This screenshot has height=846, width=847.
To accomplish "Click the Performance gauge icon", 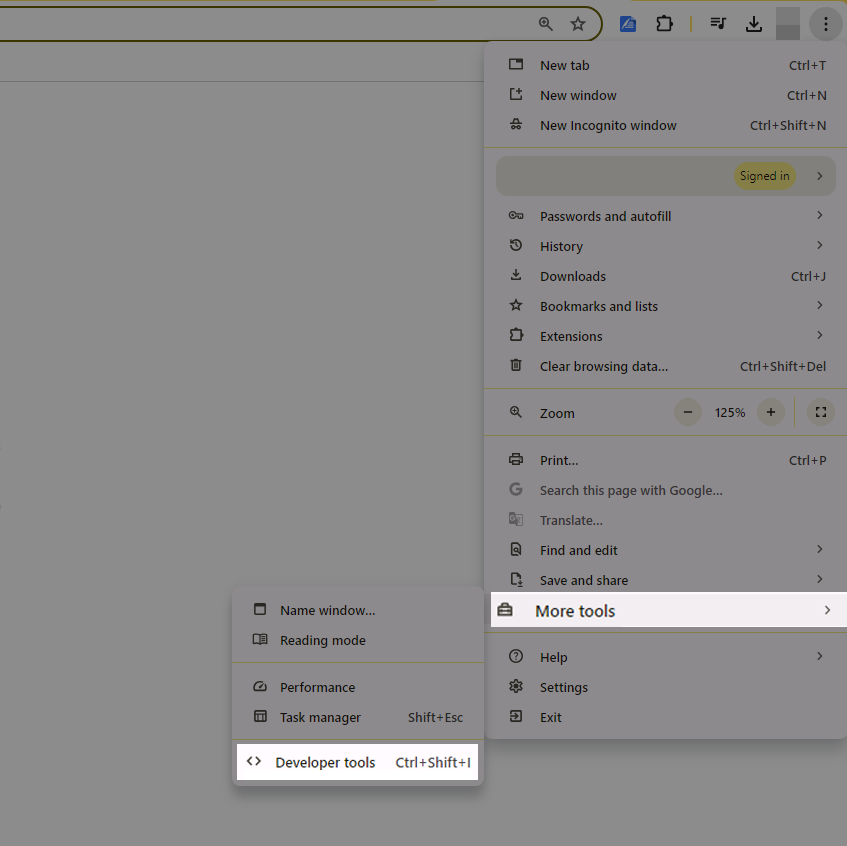I will [x=260, y=687].
